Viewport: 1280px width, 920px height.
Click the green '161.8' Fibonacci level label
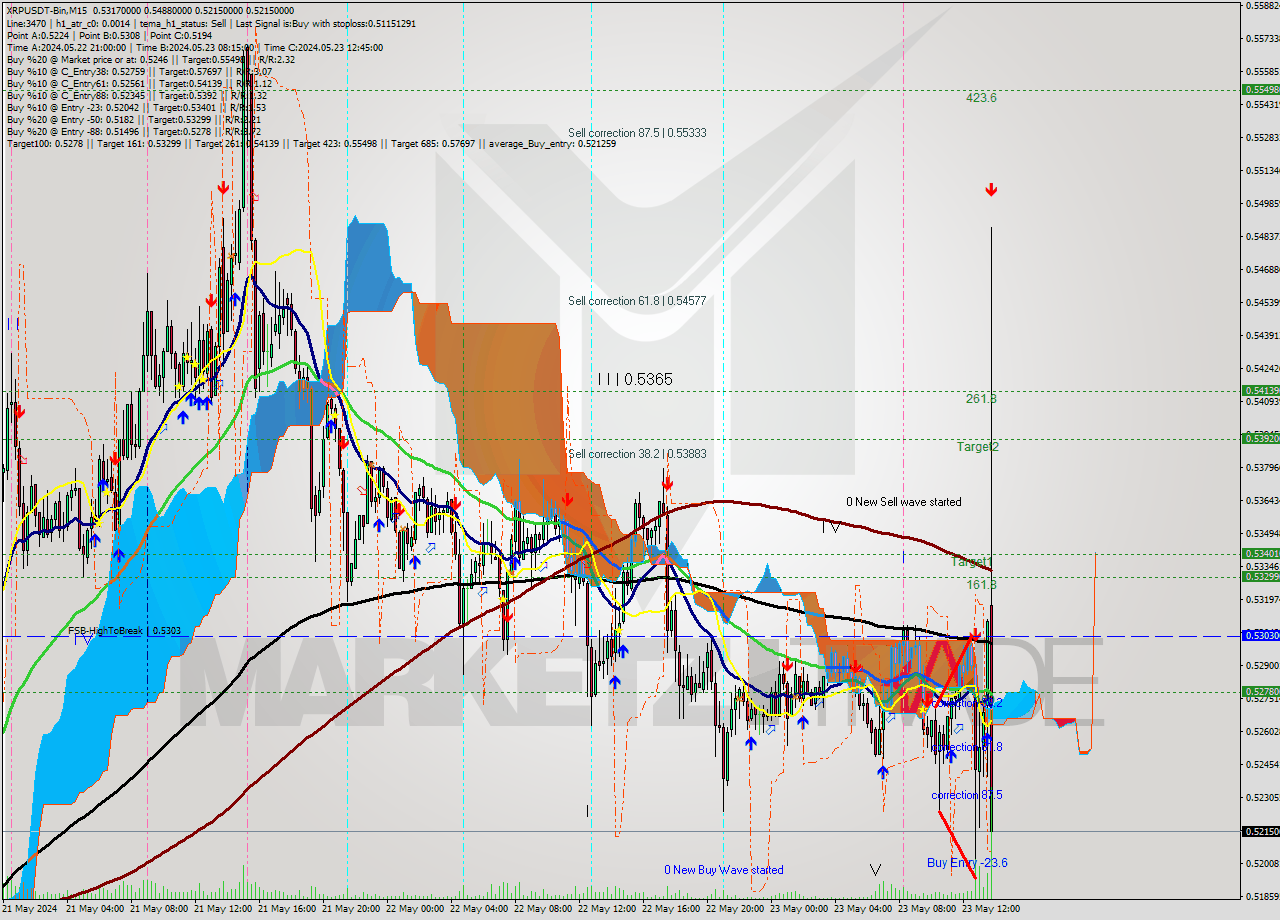click(x=981, y=584)
